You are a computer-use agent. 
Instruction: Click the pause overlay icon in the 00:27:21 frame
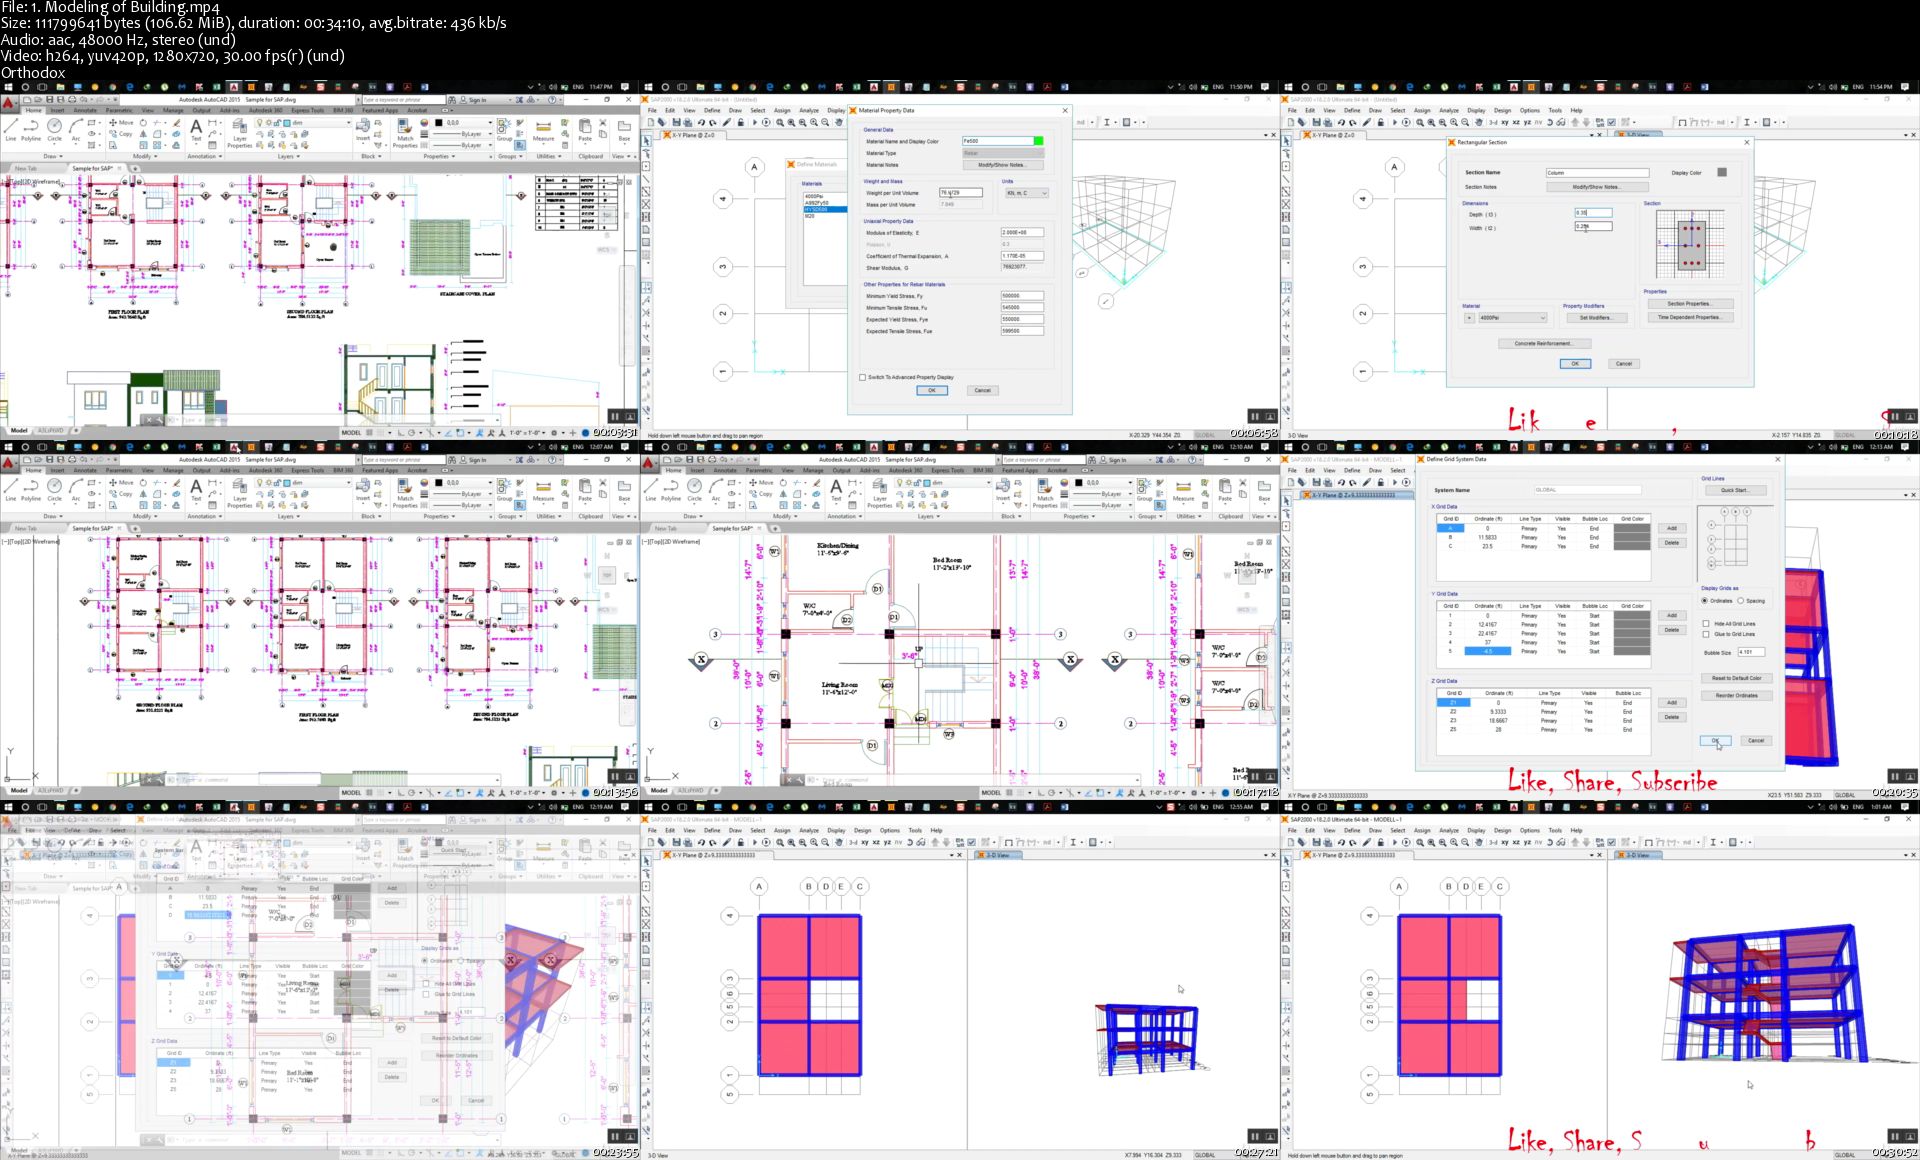[x=1254, y=1136]
